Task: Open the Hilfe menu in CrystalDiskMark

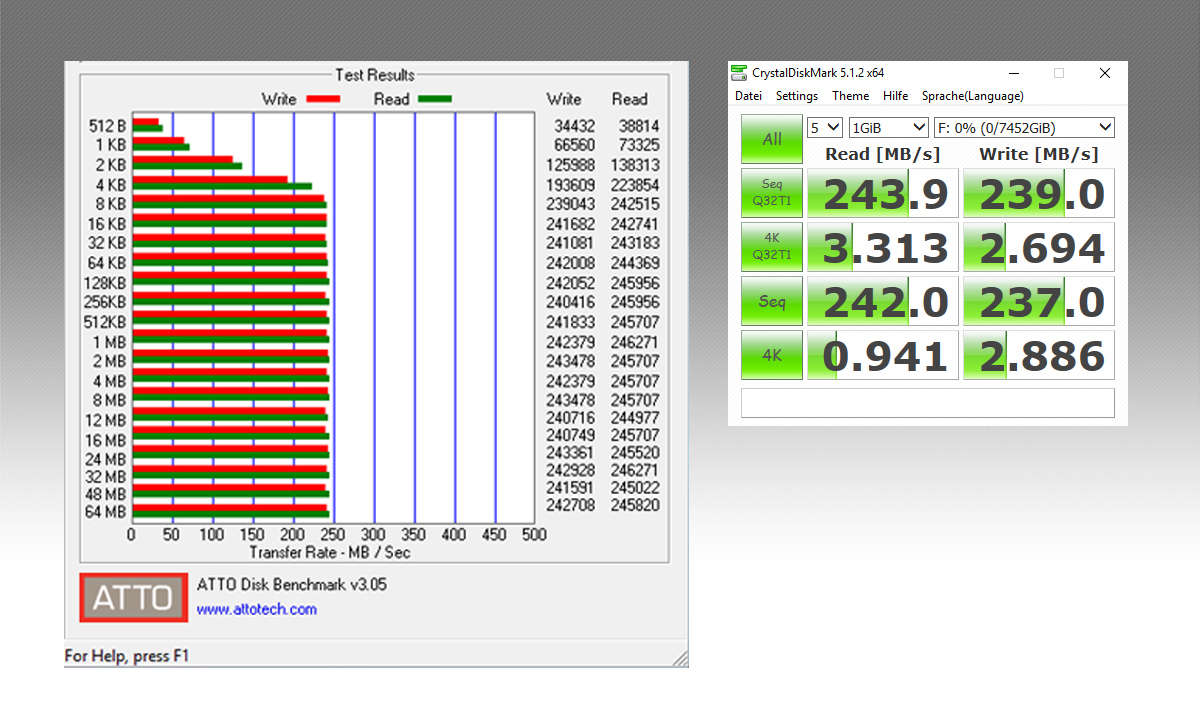Action: (896, 96)
